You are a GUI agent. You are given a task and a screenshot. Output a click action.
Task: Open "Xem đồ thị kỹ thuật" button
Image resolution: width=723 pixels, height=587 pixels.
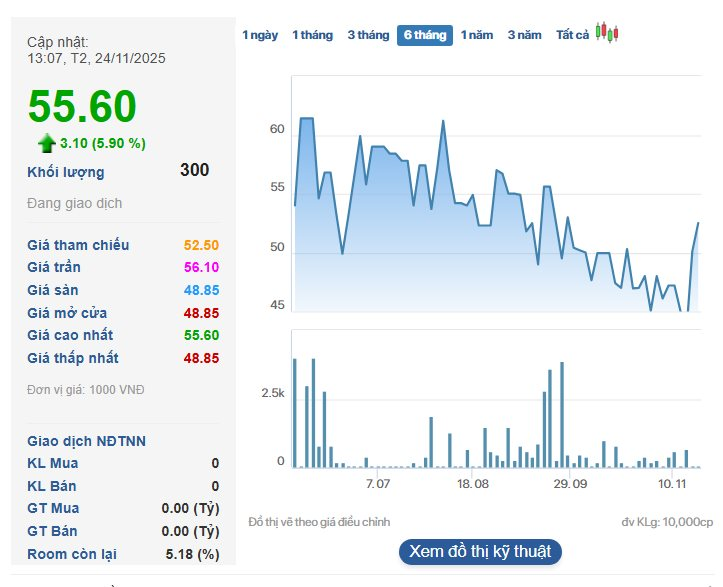click(480, 551)
